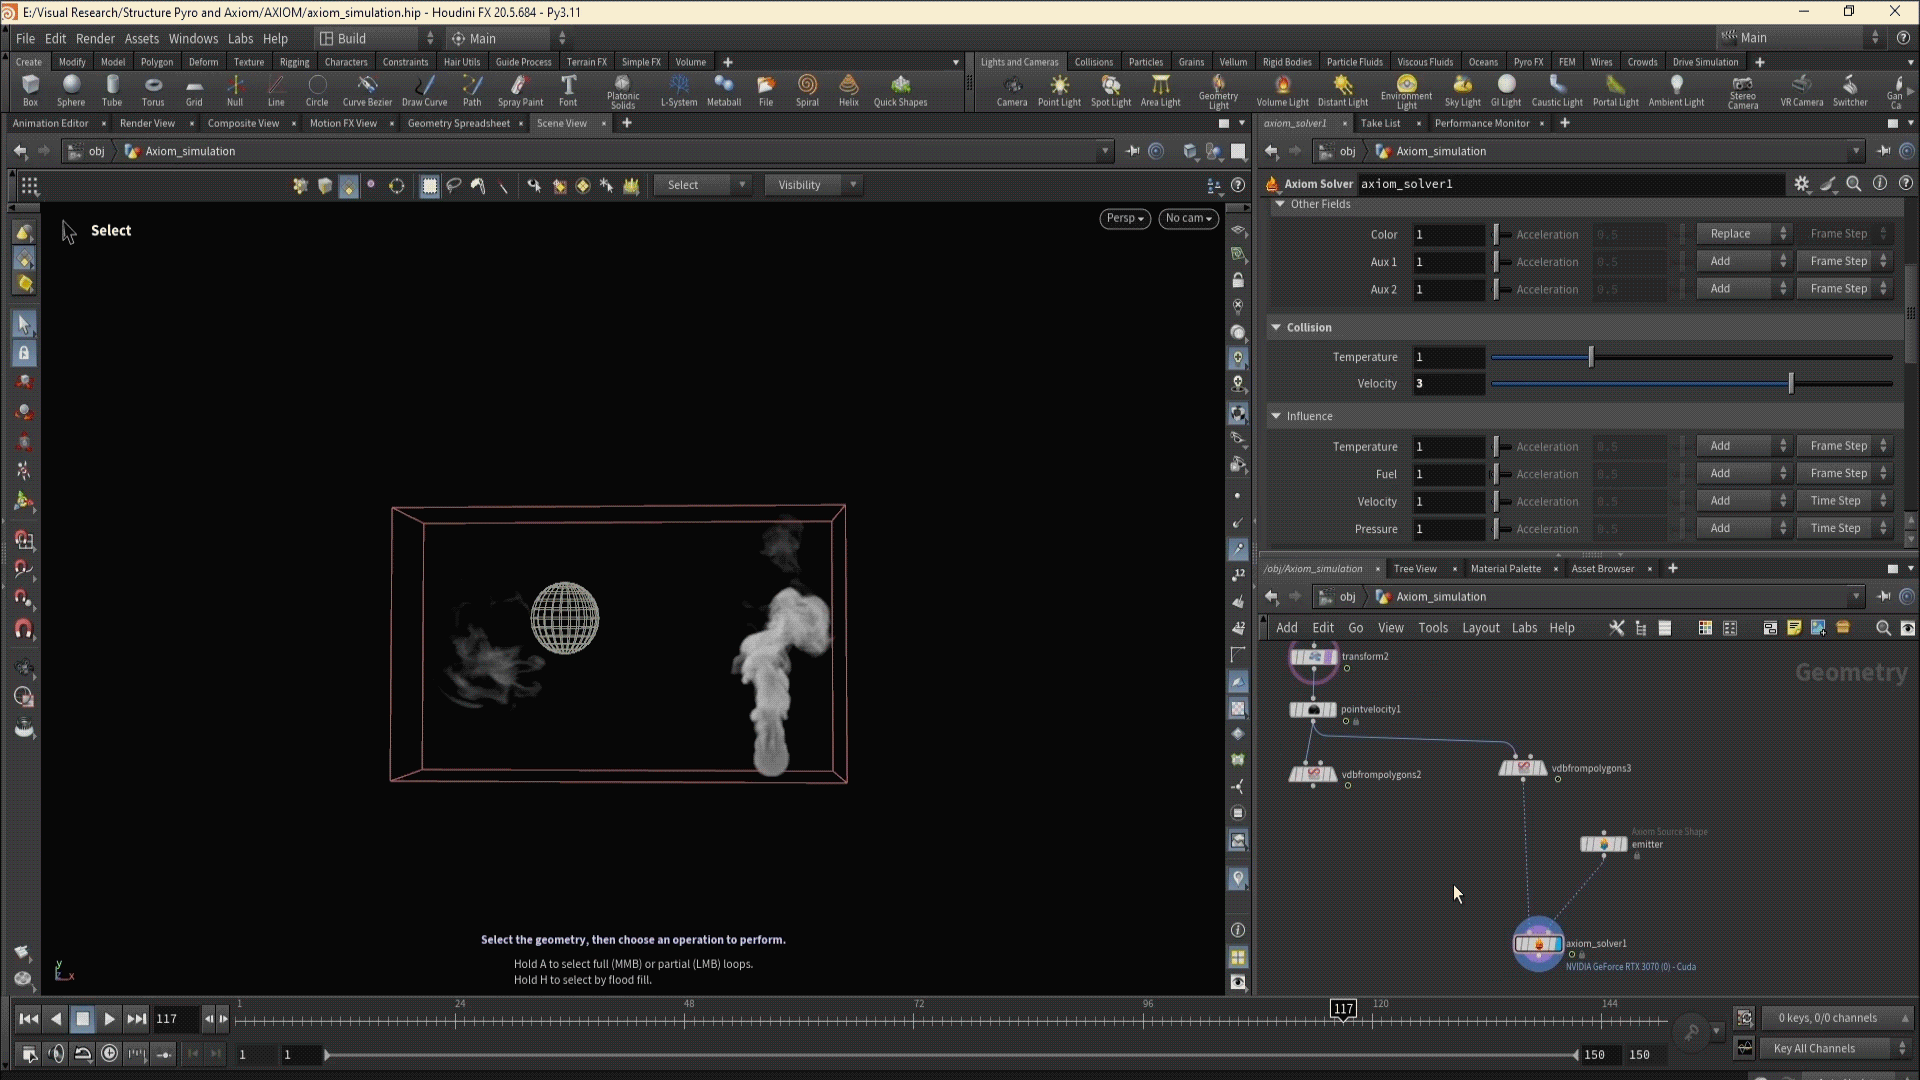Click the emitter node in network
Screen dimensions: 1920x1080
(1603, 844)
